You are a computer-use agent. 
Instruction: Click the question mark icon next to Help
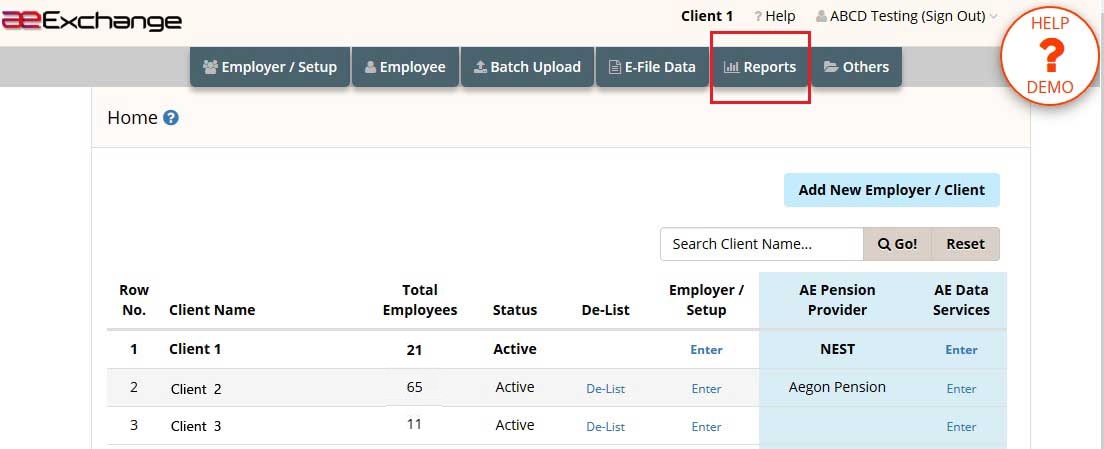pos(758,16)
